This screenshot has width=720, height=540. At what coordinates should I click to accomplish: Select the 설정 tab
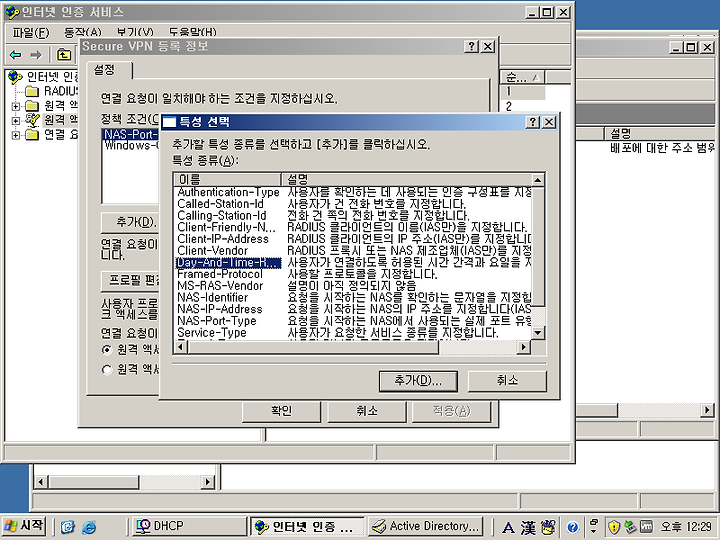coord(109,70)
